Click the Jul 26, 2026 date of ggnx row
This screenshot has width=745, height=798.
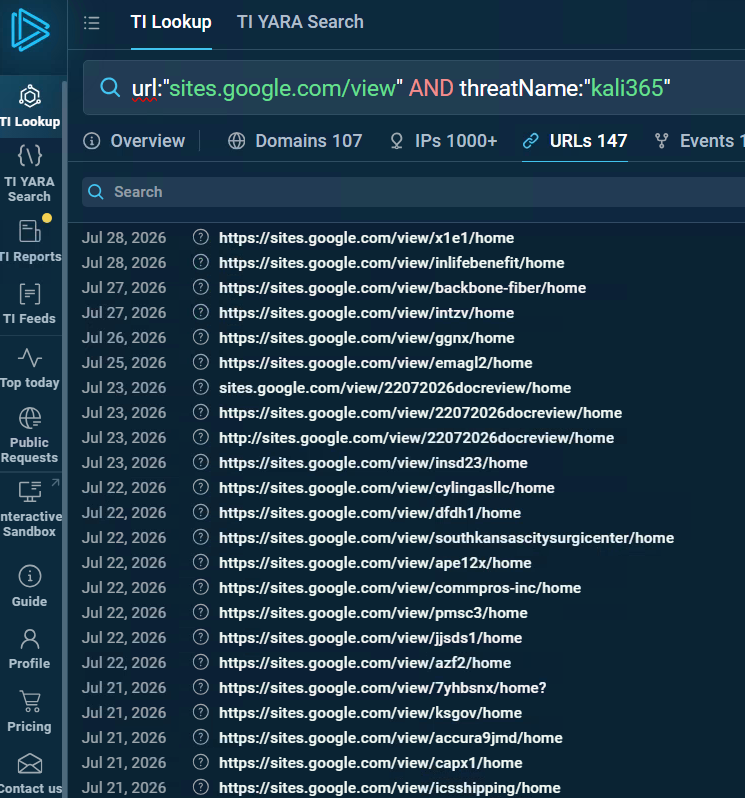tap(124, 337)
